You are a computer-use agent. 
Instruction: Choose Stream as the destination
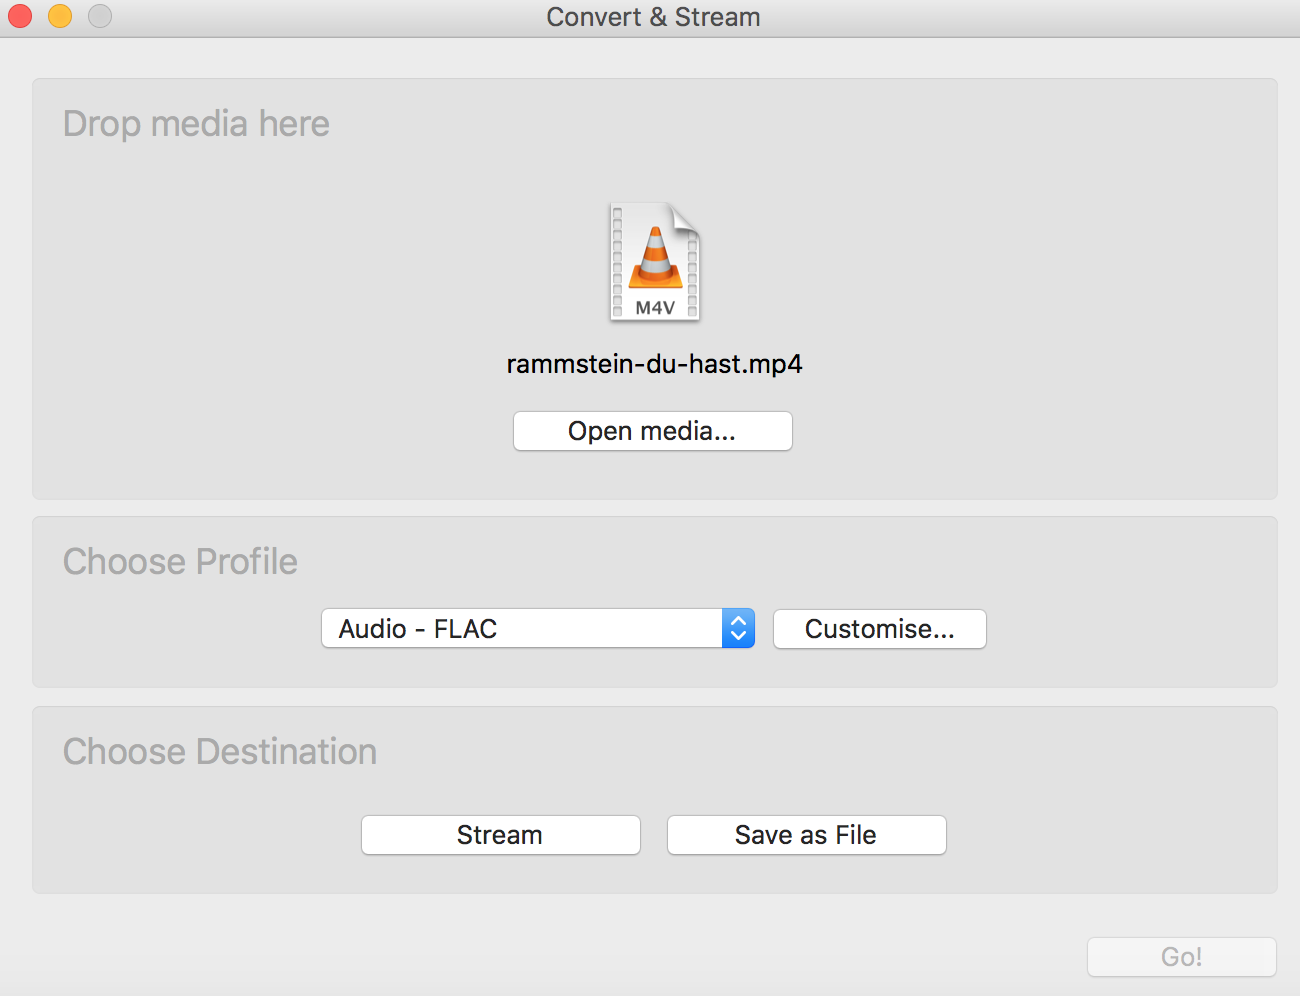(500, 835)
